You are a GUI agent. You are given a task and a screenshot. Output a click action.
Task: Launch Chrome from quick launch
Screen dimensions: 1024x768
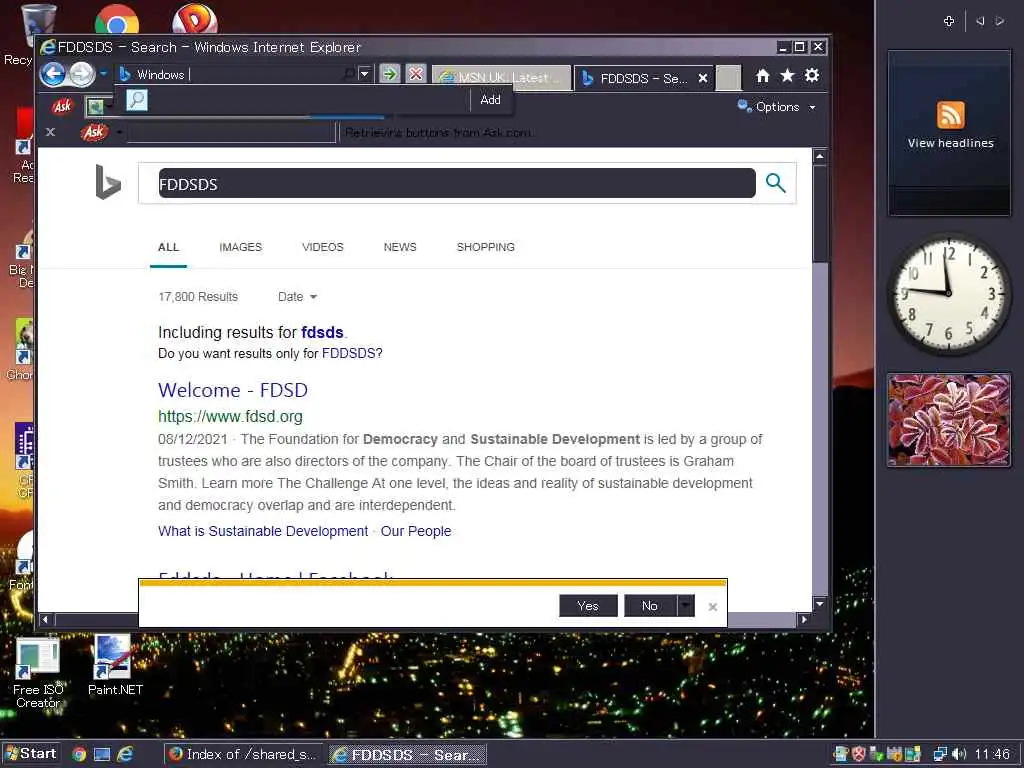click(x=79, y=755)
